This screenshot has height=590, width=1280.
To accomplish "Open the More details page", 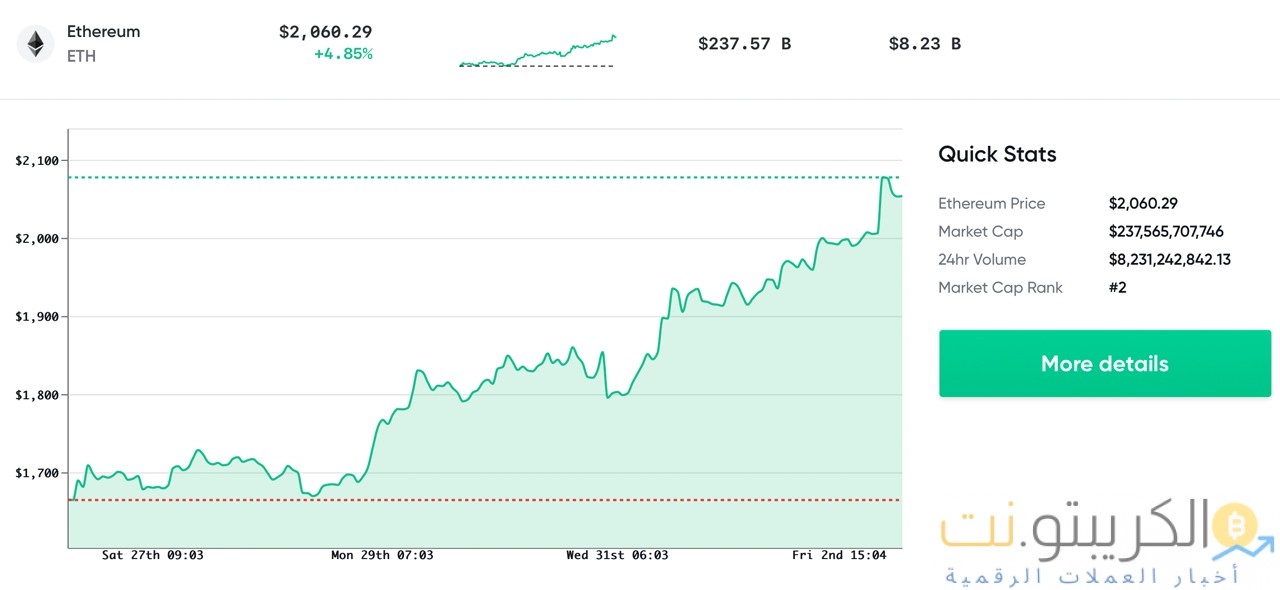I will click(1104, 363).
